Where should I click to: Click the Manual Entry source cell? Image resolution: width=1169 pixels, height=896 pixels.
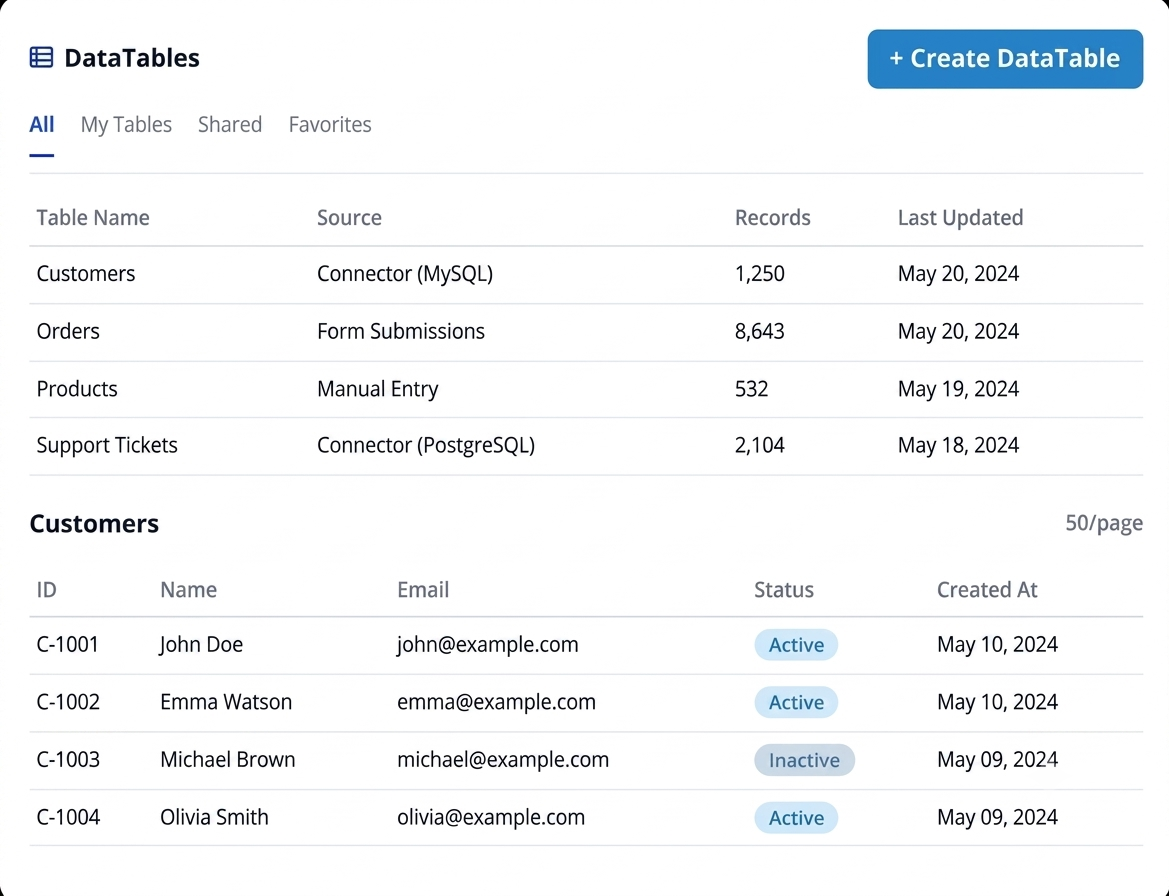click(377, 389)
